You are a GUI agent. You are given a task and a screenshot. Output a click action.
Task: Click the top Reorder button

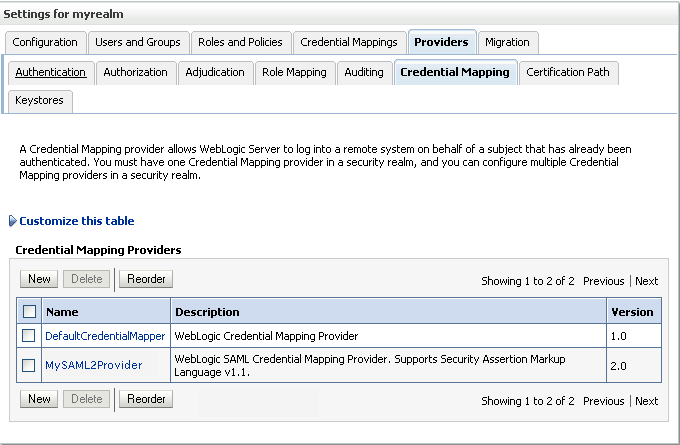point(146,279)
